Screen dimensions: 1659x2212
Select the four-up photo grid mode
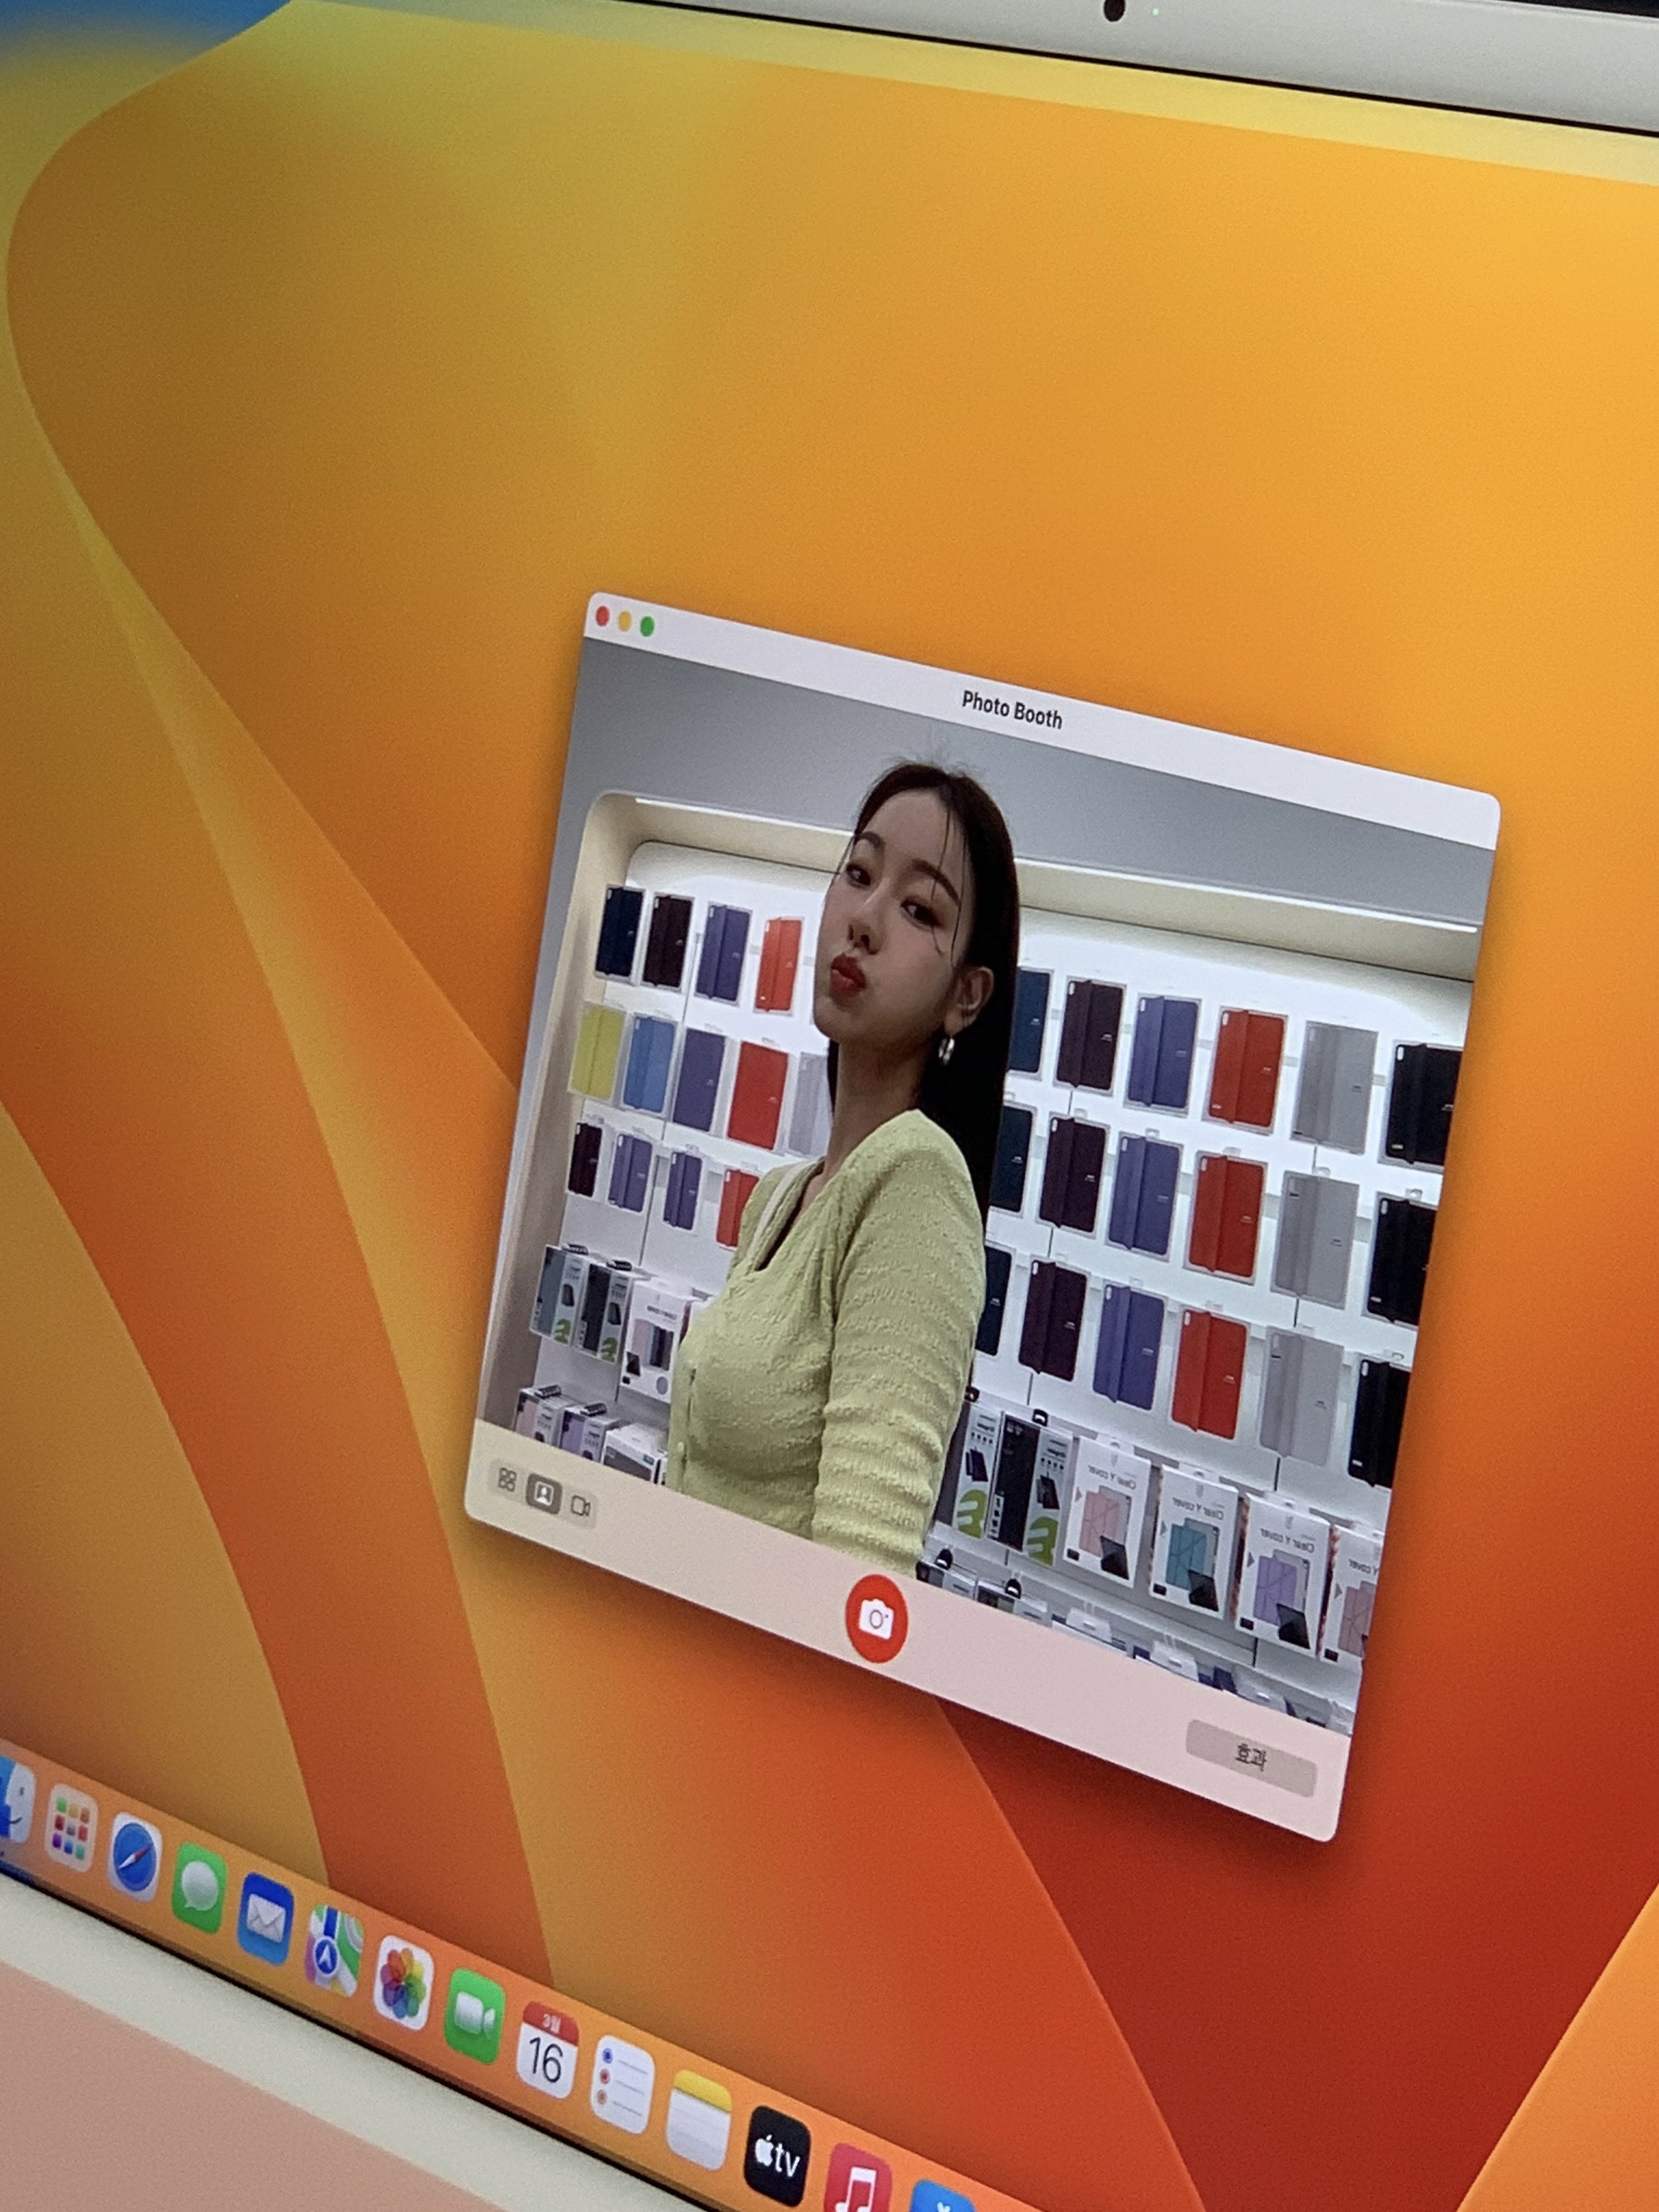click(507, 1480)
